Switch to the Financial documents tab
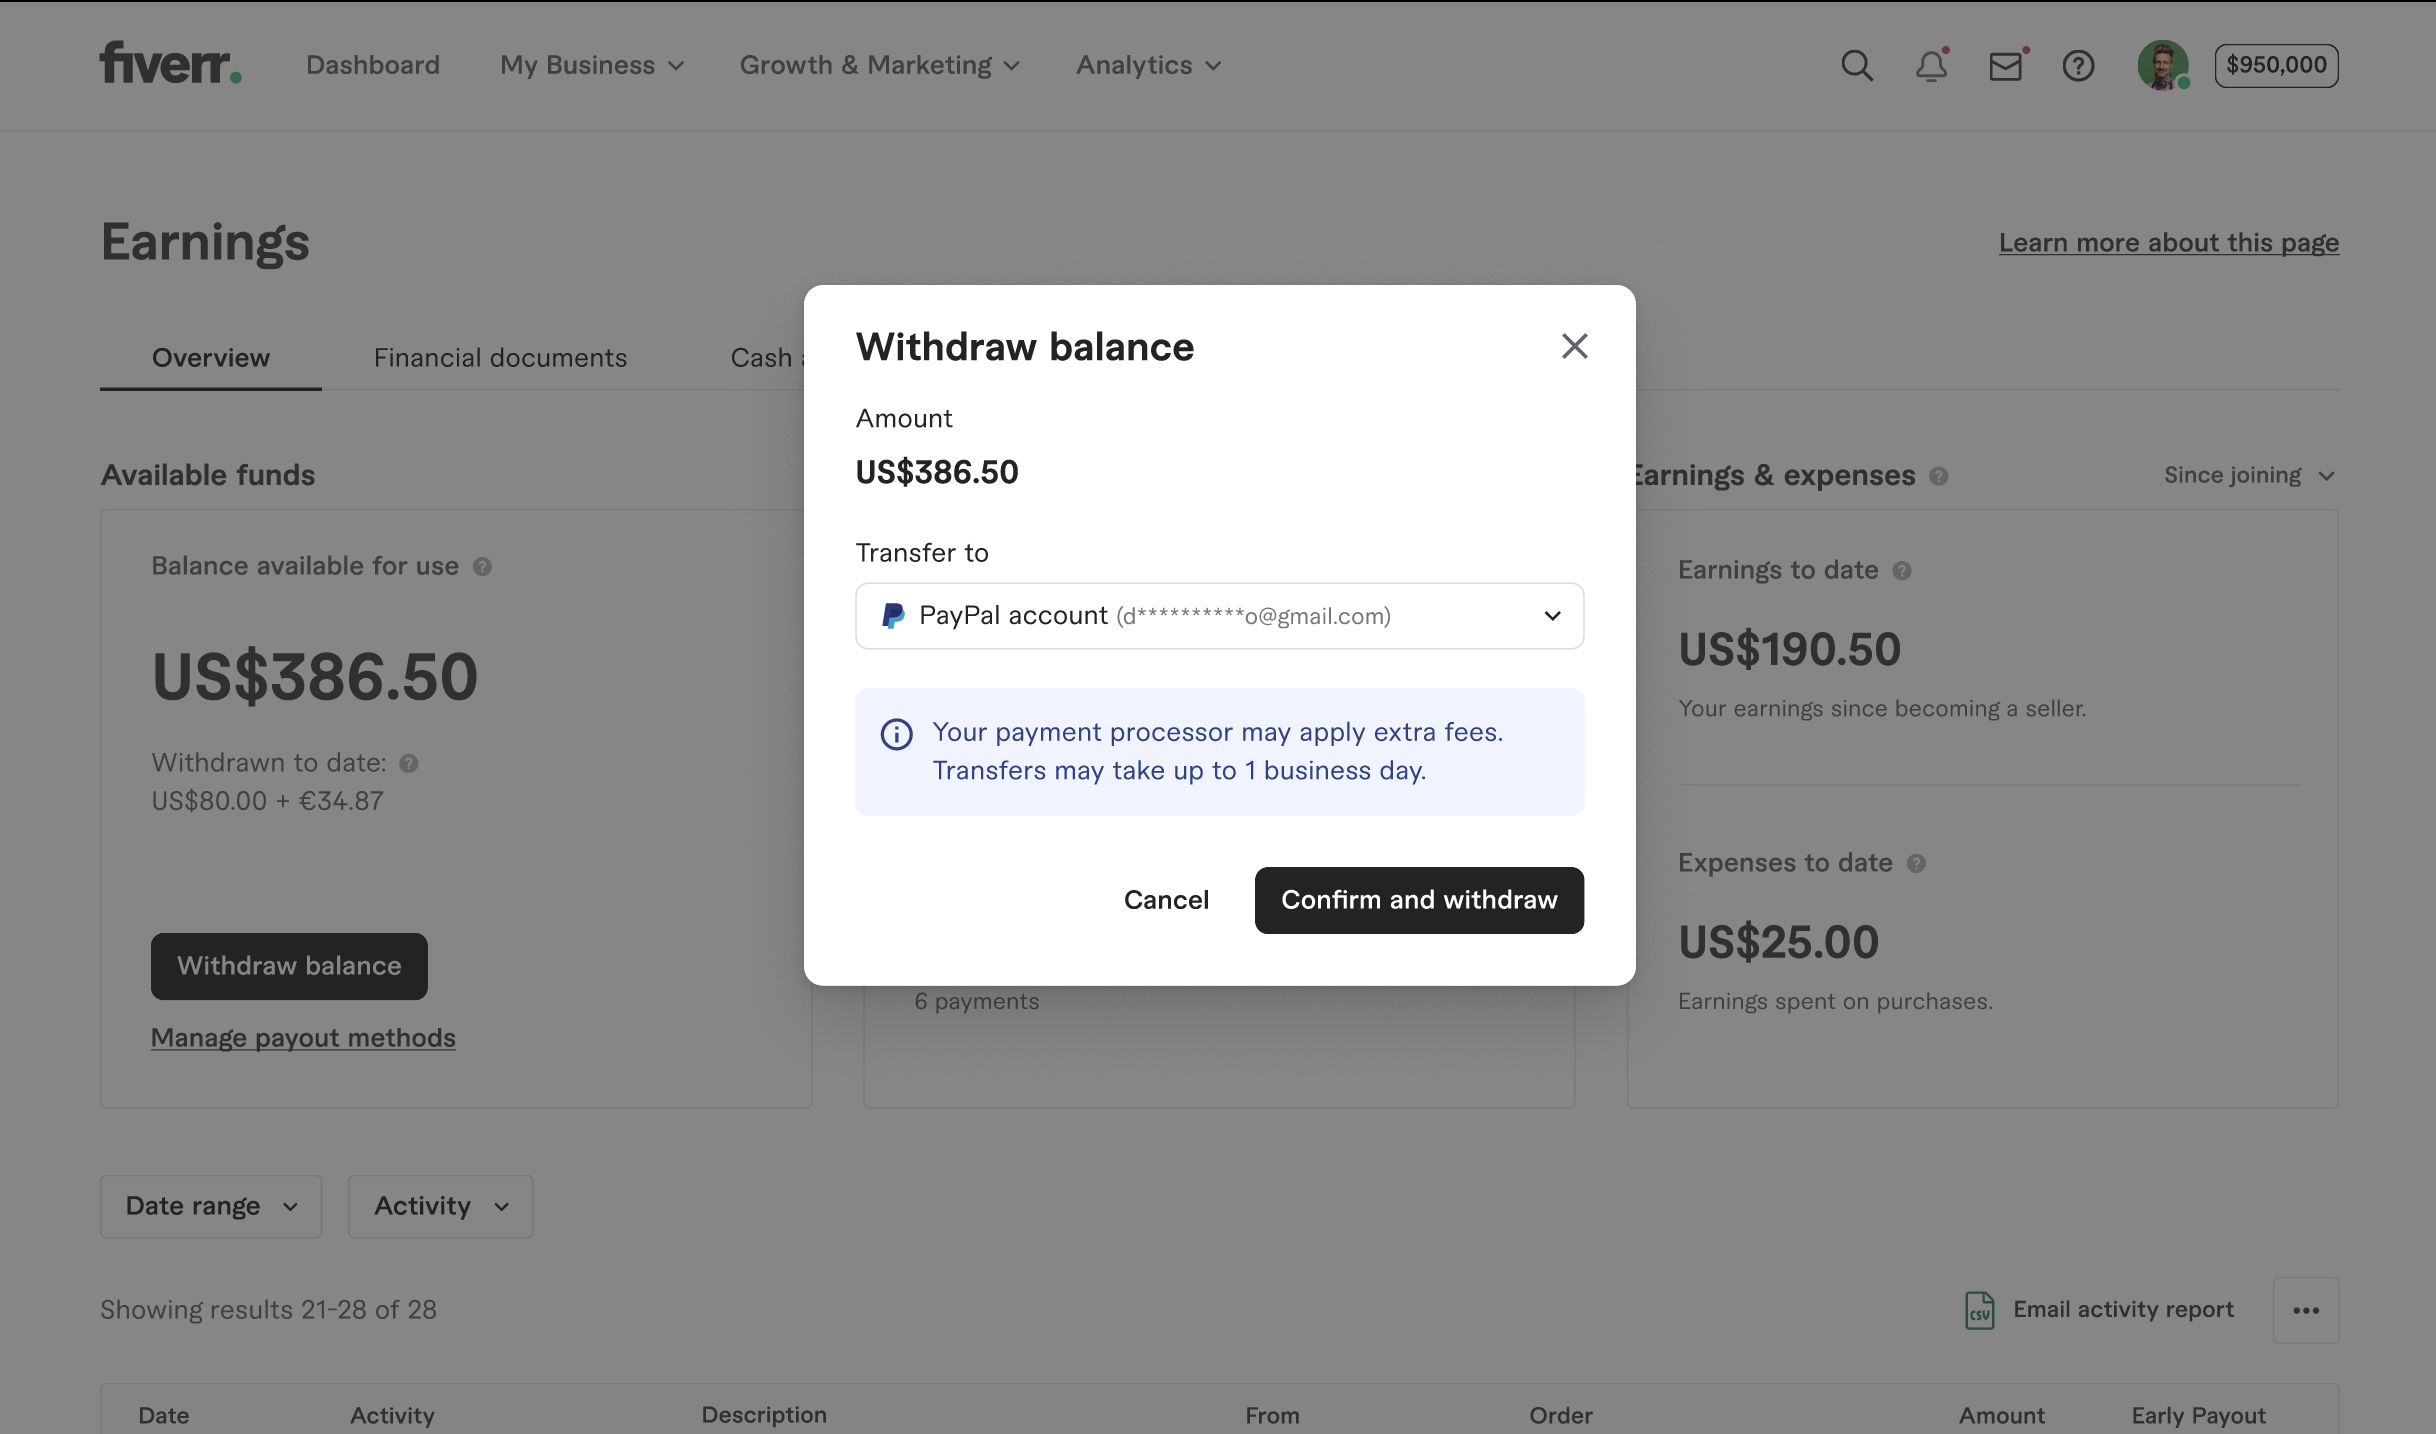 pos(500,358)
